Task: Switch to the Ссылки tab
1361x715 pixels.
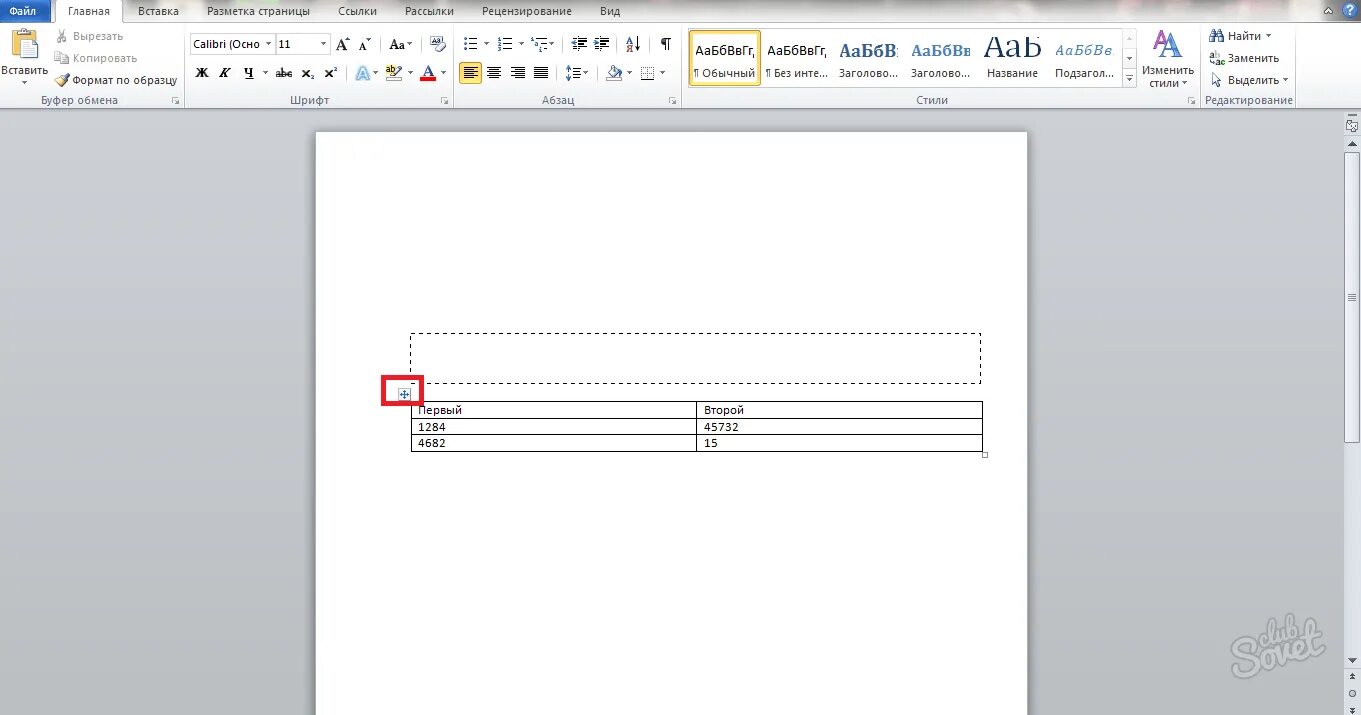Action: 357,11
